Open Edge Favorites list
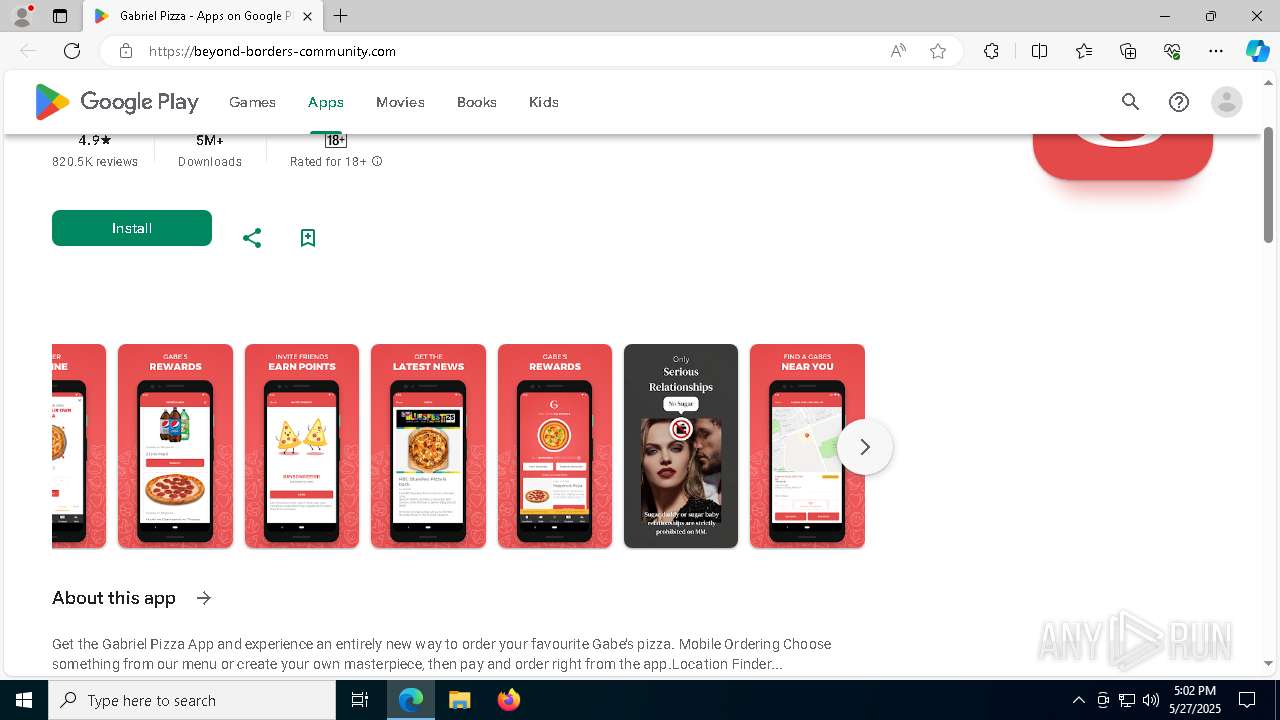The height and width of the screenshot is (720, 1280). pos(1084,51)
